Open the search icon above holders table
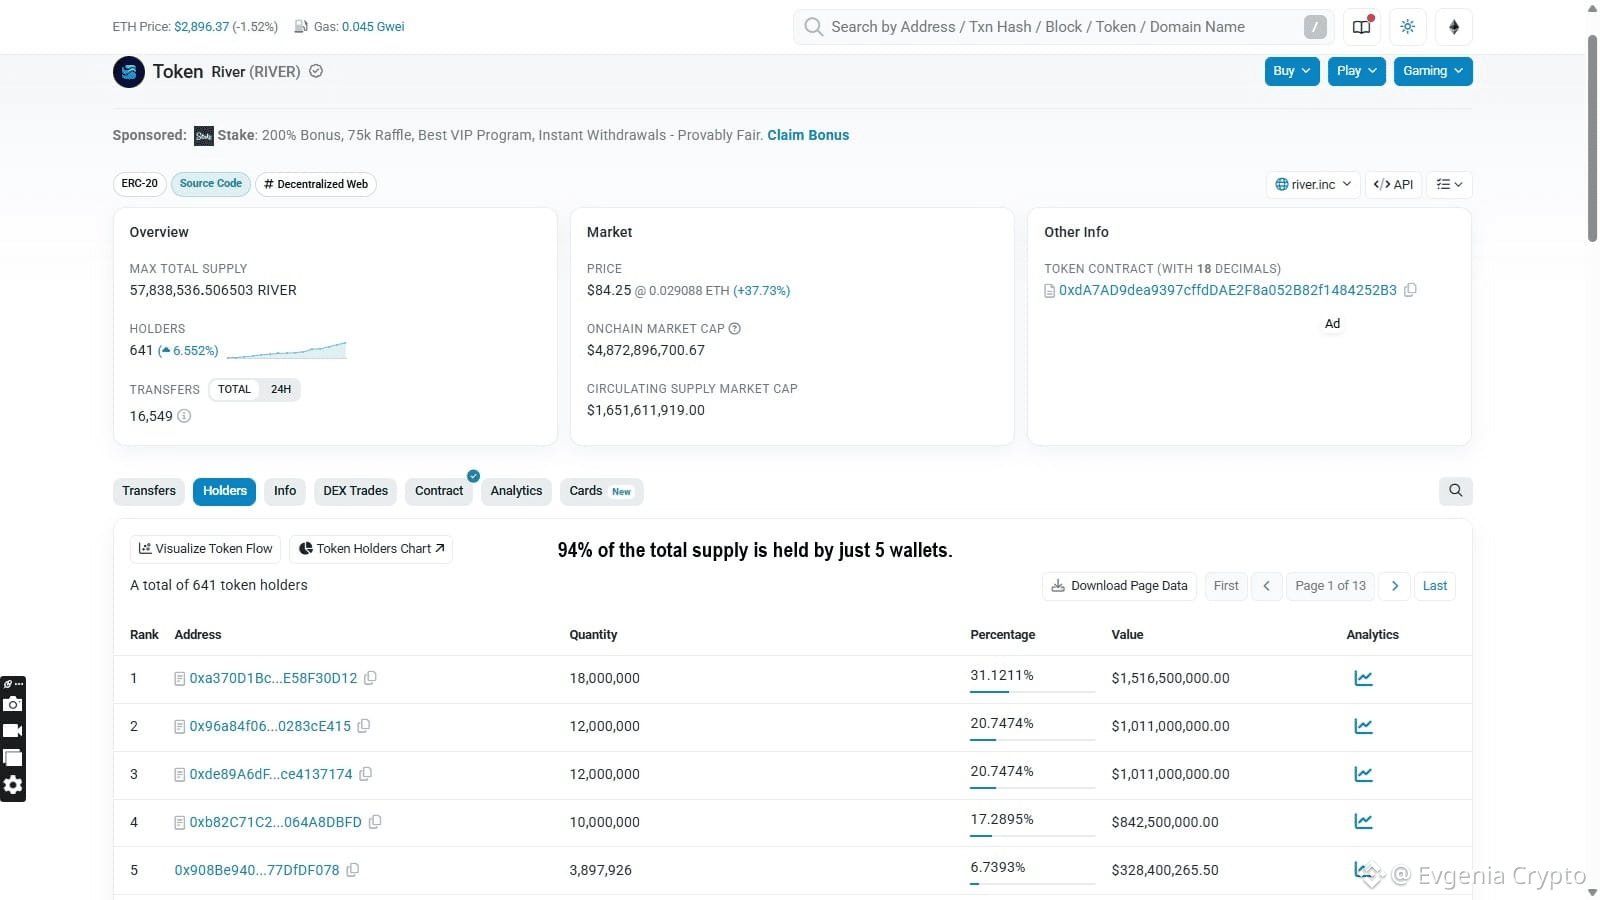Screen dimensions: 1600x900 pos(1456,491)
